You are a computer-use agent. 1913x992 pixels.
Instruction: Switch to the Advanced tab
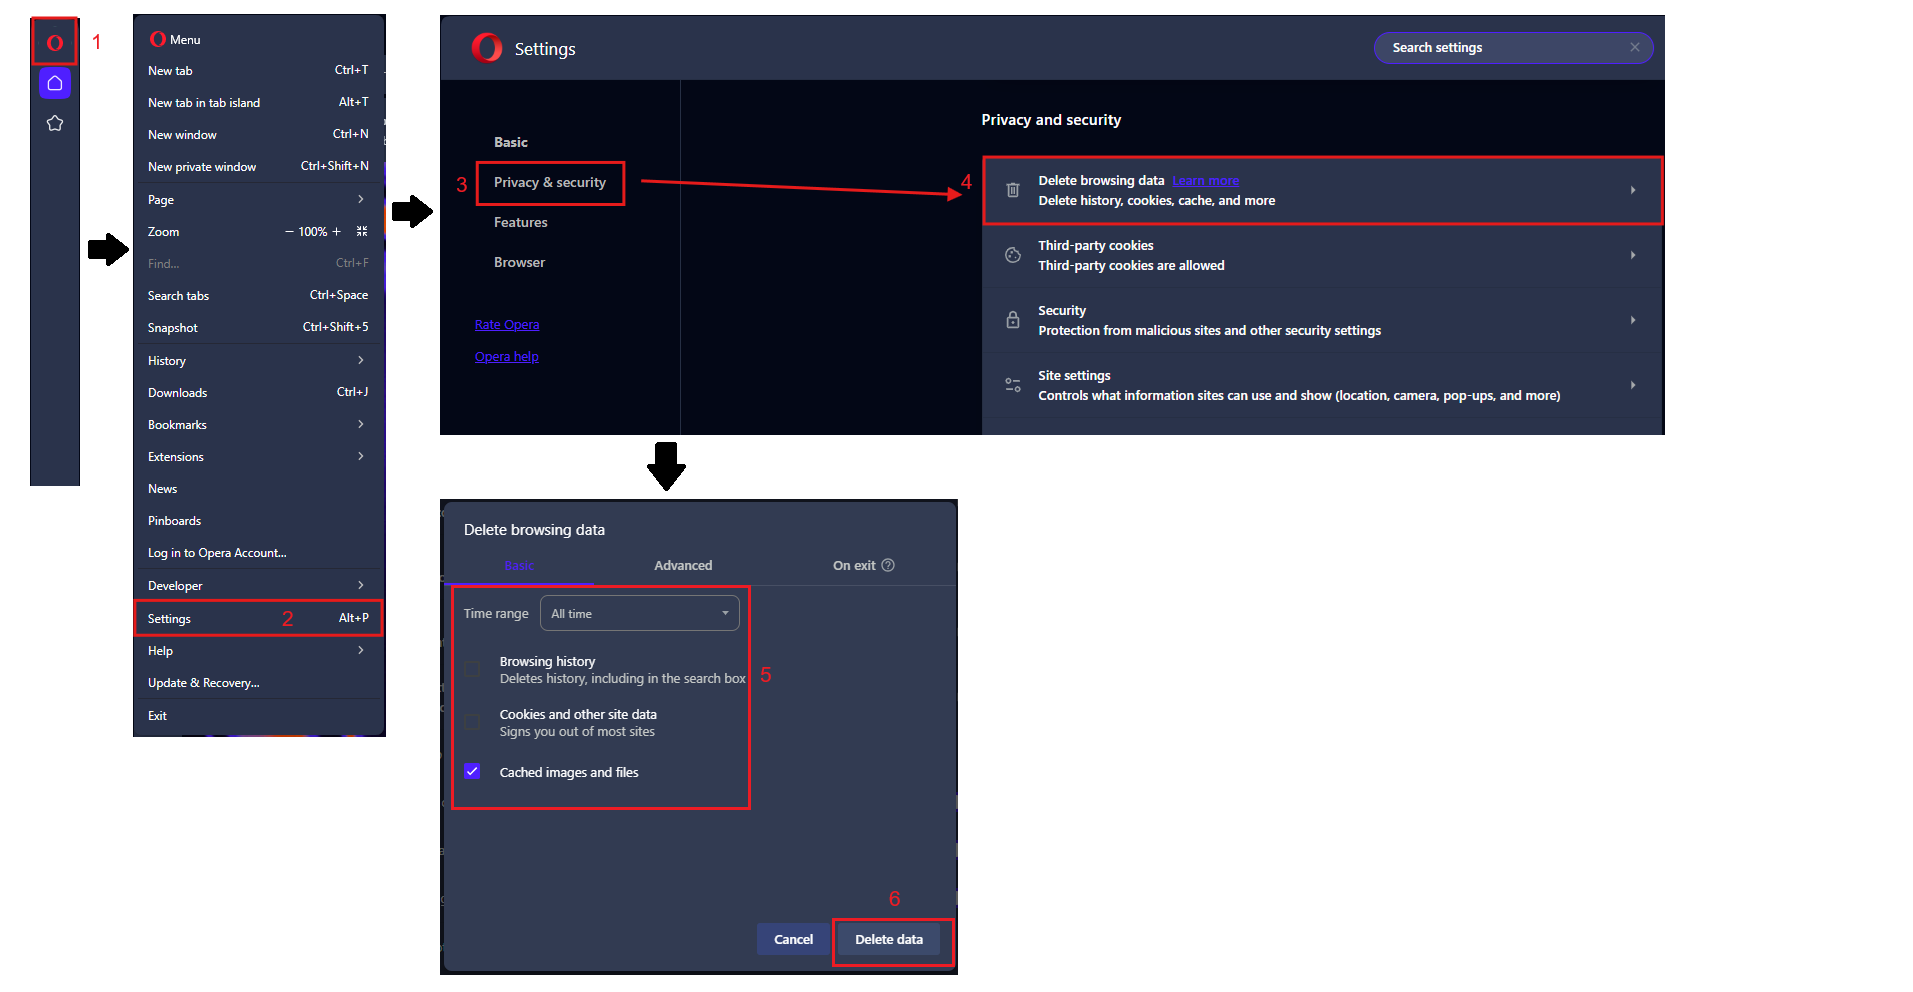683,565
